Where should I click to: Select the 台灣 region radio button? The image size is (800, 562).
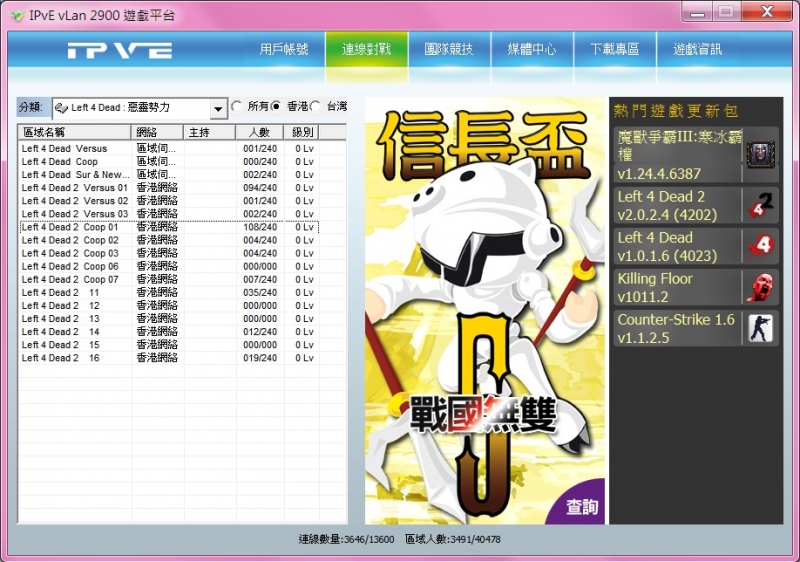315,107
